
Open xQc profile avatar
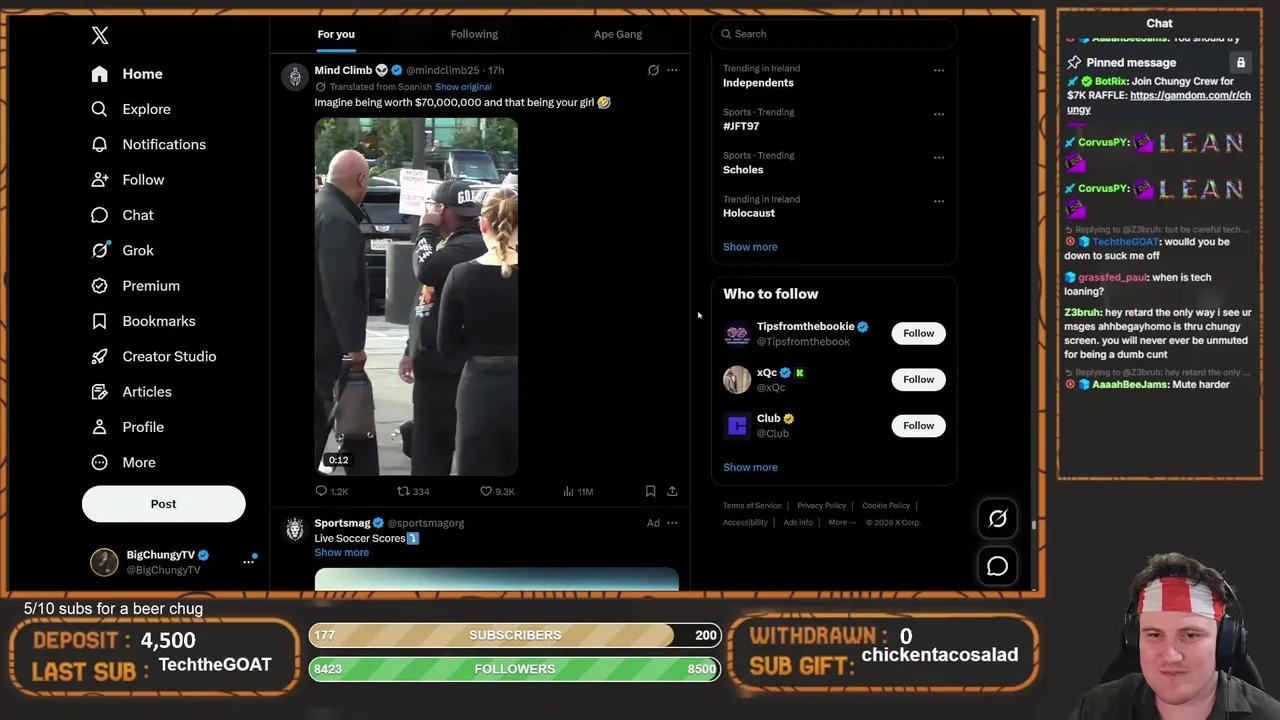[737, 380]
